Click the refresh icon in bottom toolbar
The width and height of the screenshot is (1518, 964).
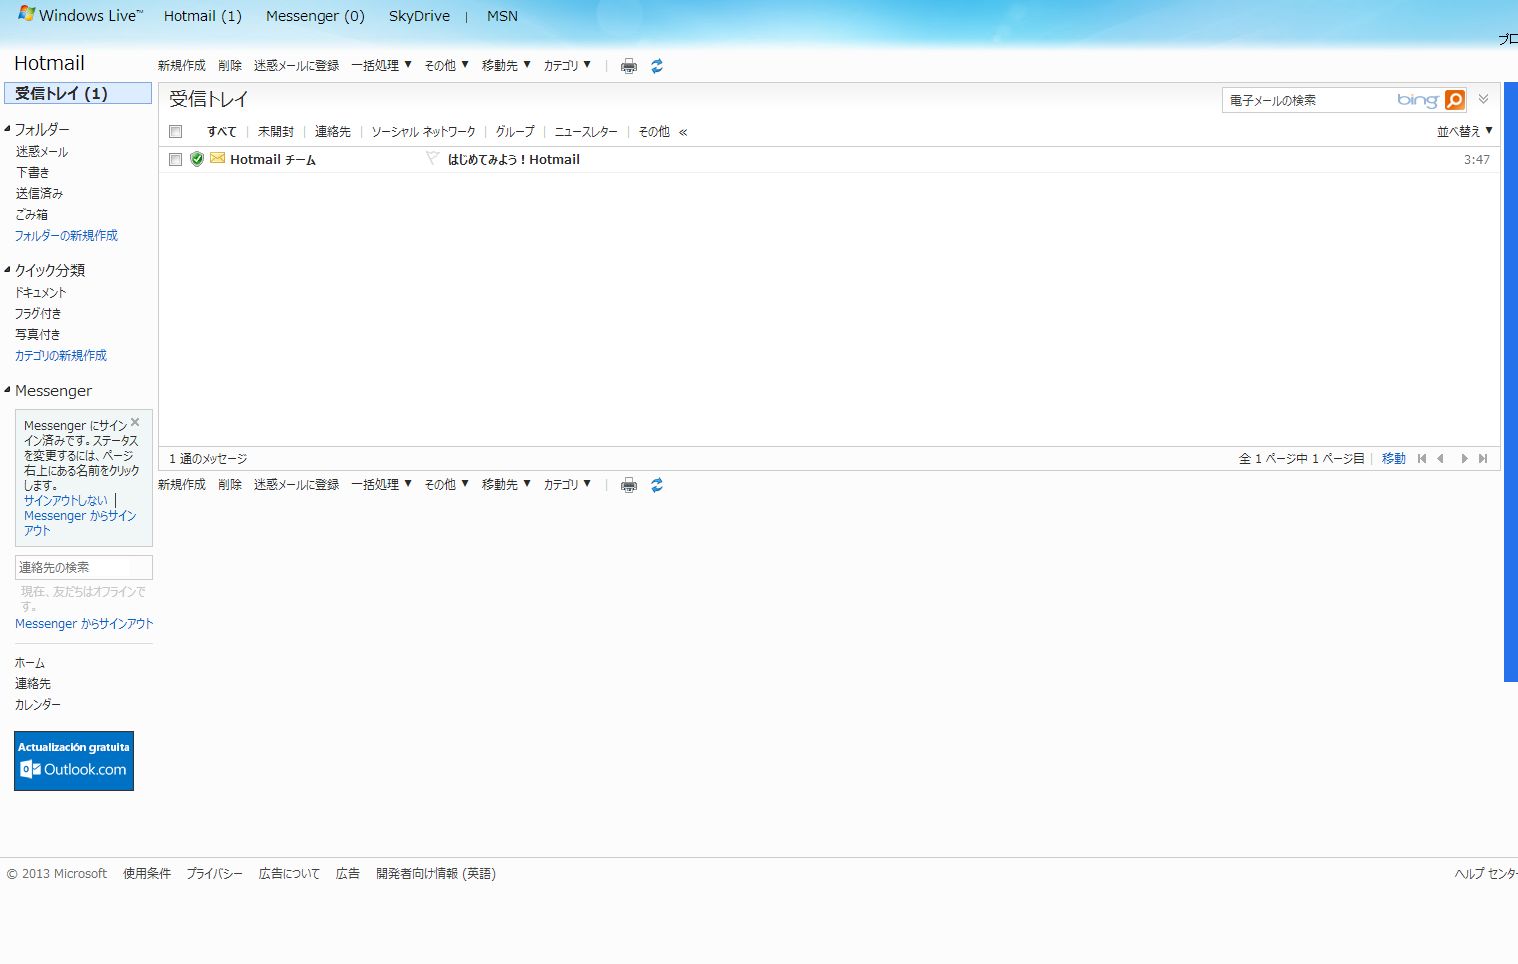[657, 485]
